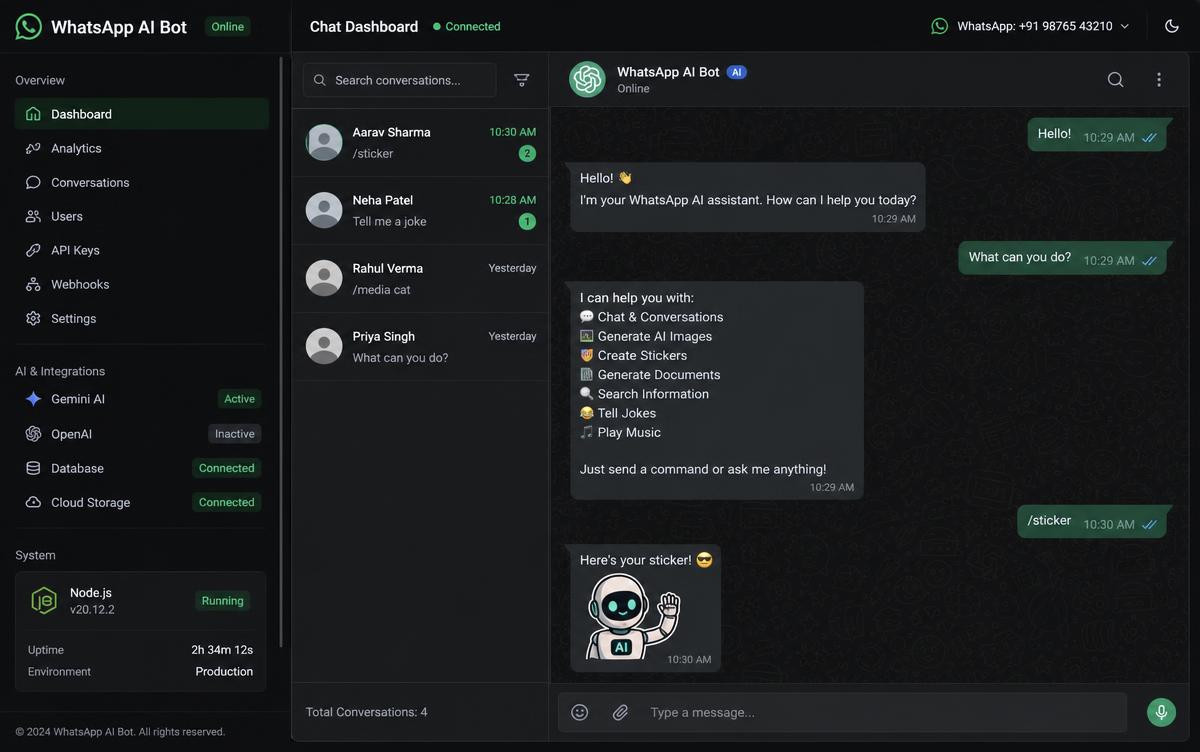The width and height of the screenshot is (1200, 752).
Task: Click the Node.js hexagon icon
Action: pyautogui.click(x=44, y=600)
